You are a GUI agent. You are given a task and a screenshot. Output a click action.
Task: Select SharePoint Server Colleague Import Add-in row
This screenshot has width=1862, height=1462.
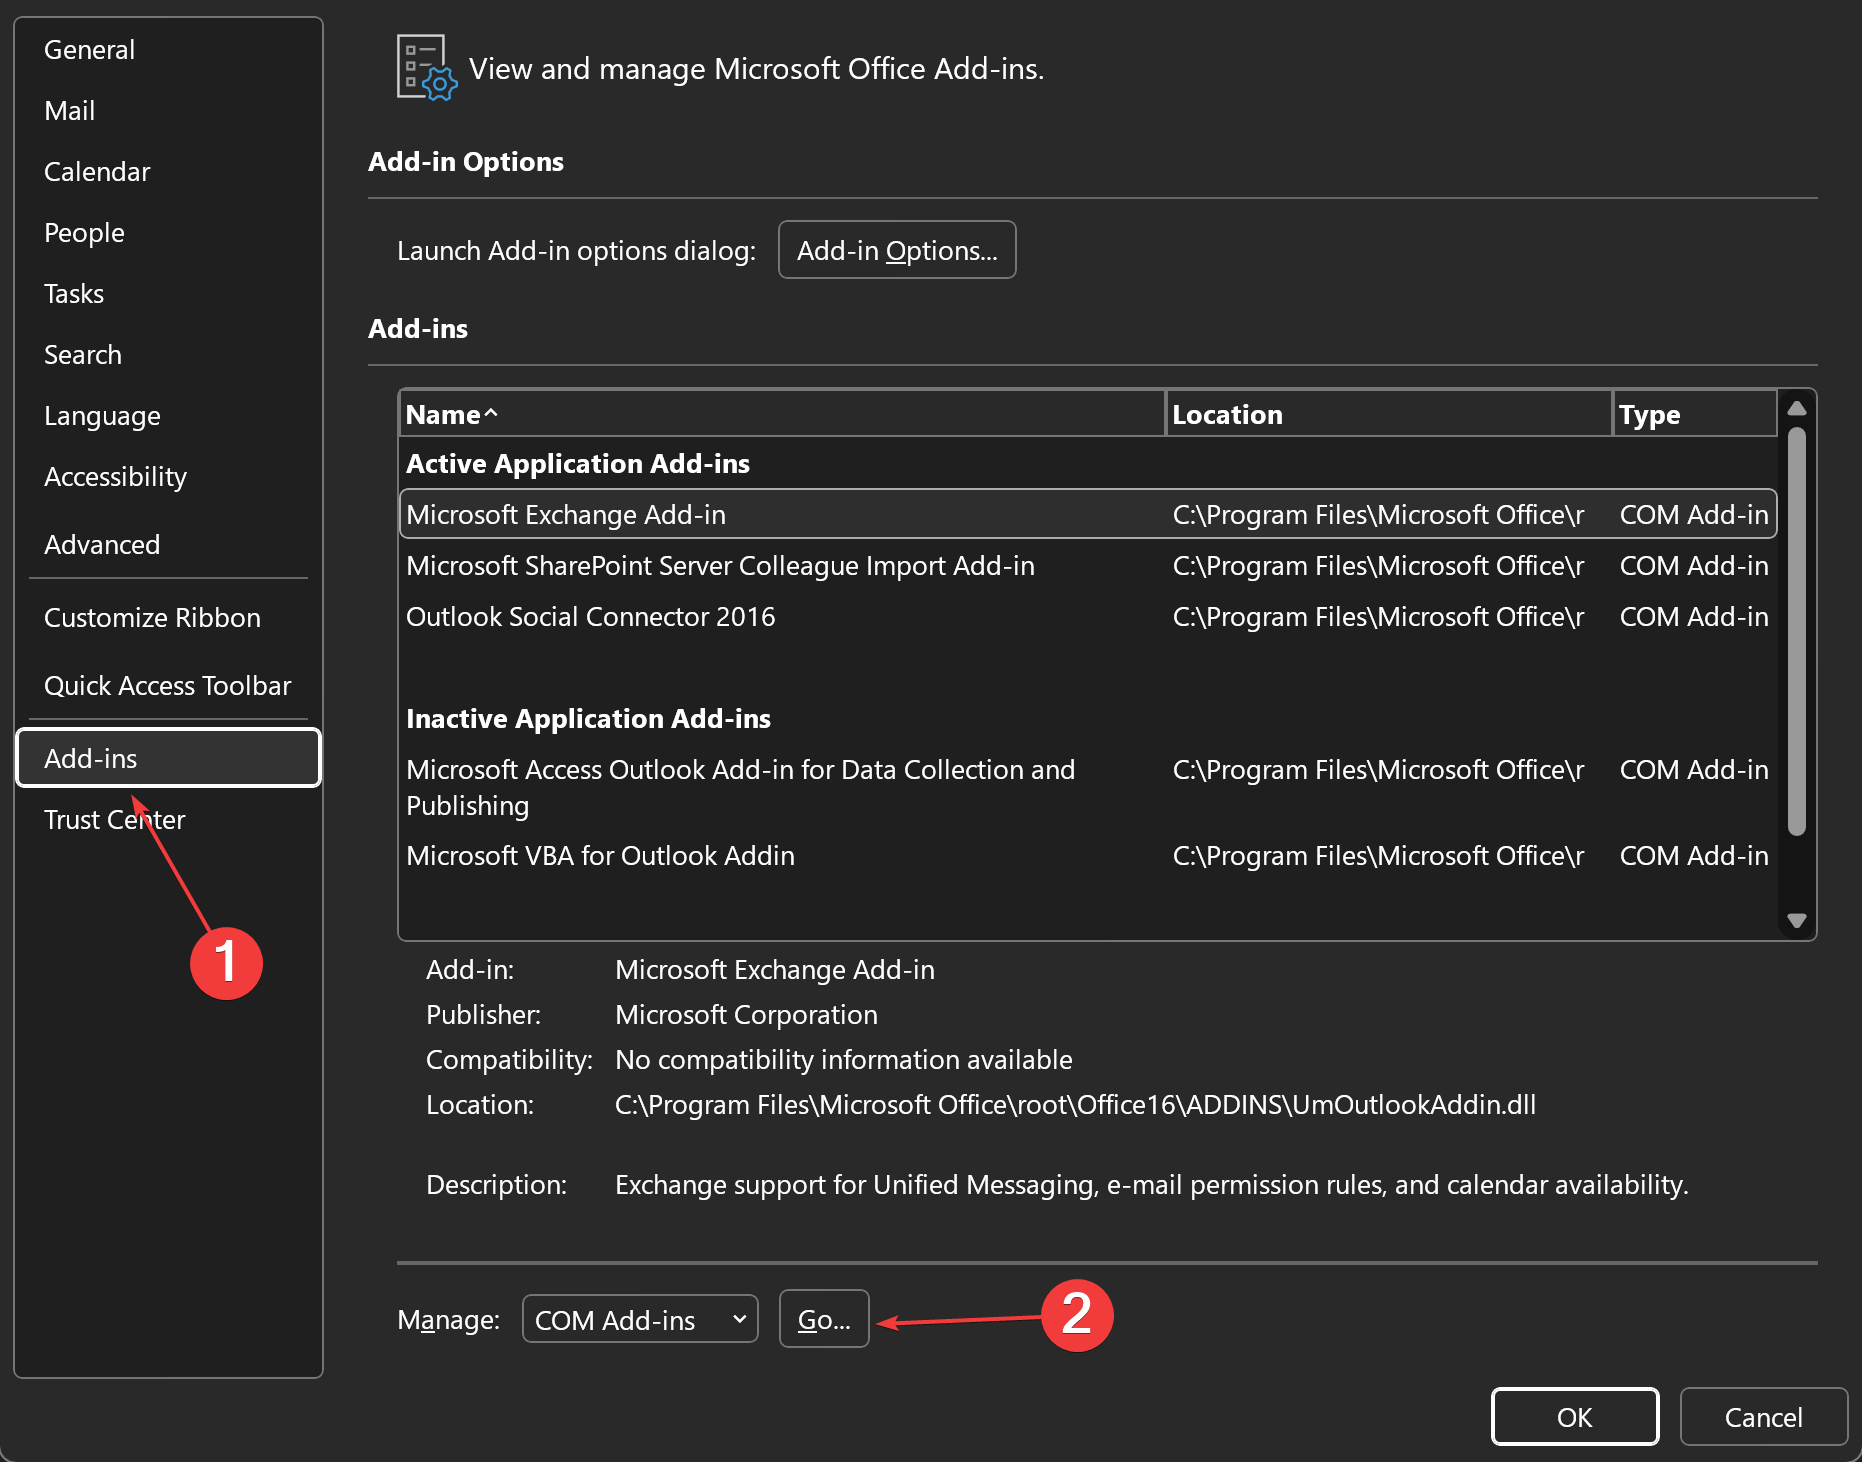[x=1088, y=565]
